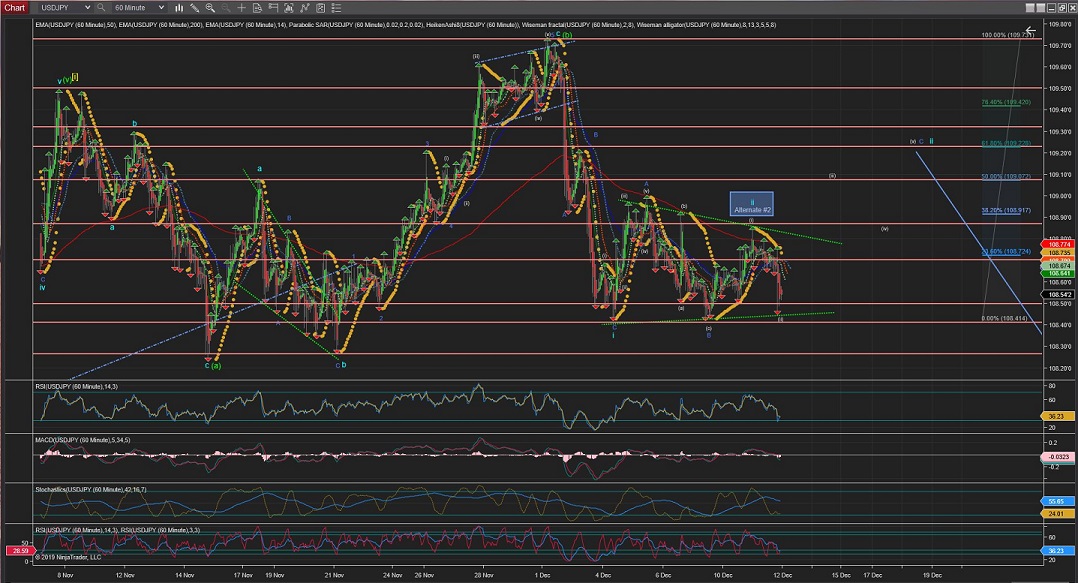This screenshot has width=1078, height=583.
Task: Click the 8 Nov date on time axis
Action: 65,575
